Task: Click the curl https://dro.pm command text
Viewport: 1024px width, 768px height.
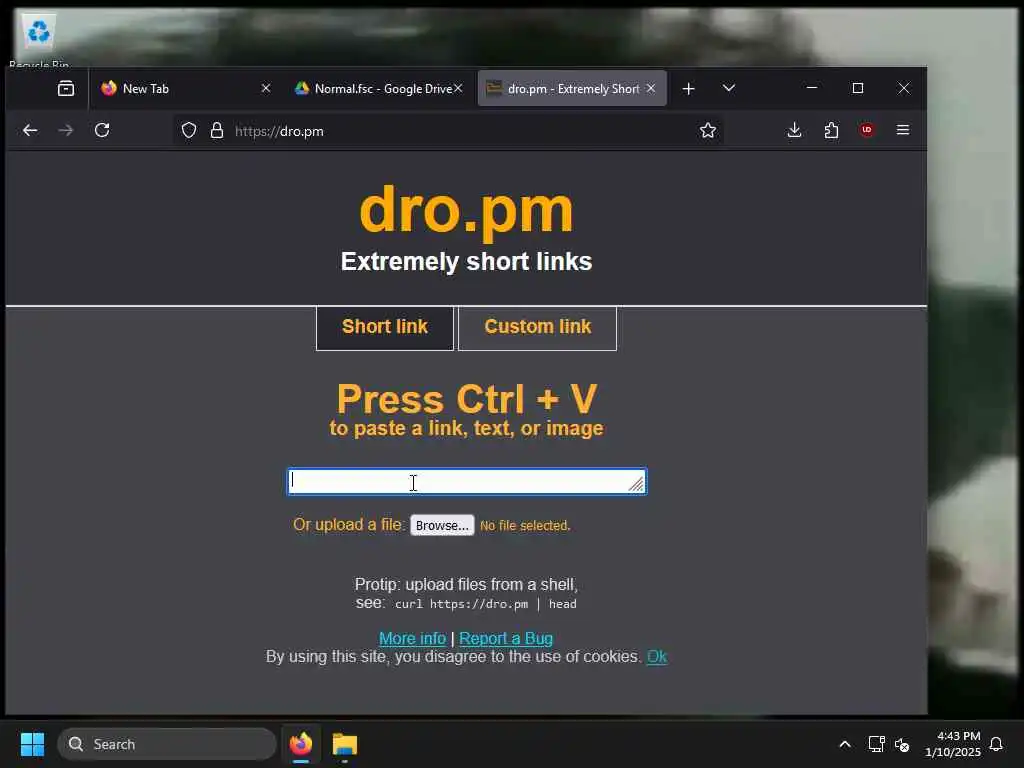Action: [x=486, y=604]
